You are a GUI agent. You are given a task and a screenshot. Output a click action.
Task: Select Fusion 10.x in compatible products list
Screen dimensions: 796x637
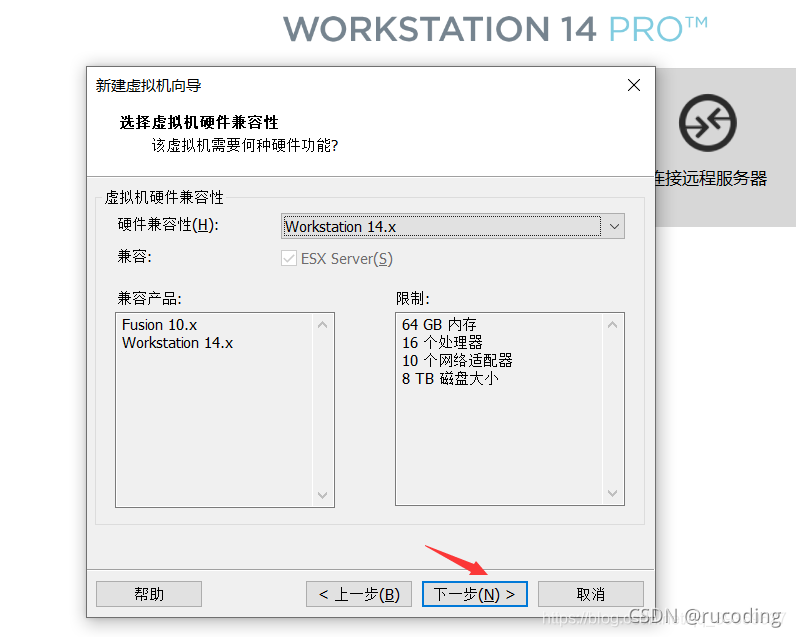(x=159, y=325)
